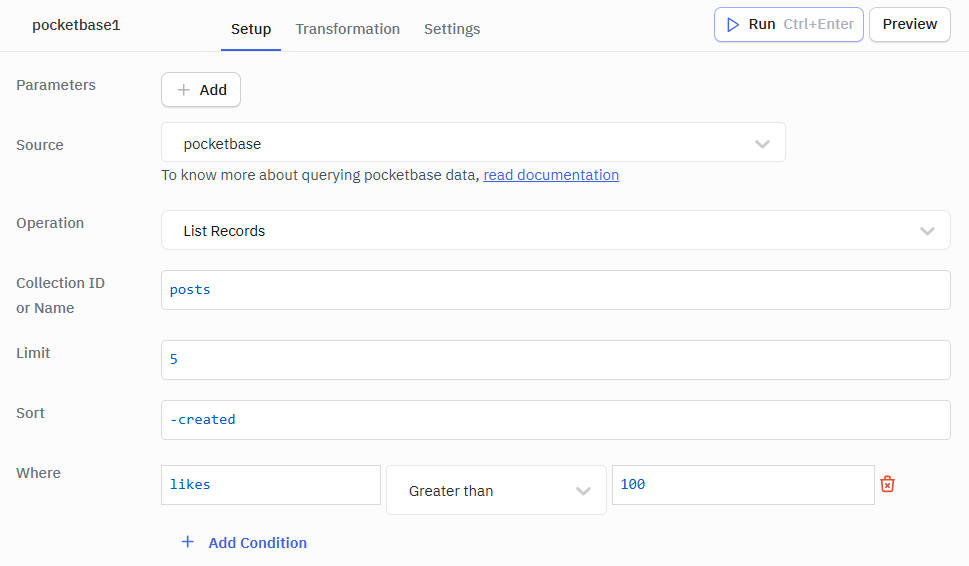This screenshot has height=566, width=969.
Task: Switch to the Transformation tab
Action: tap(347, 29)
